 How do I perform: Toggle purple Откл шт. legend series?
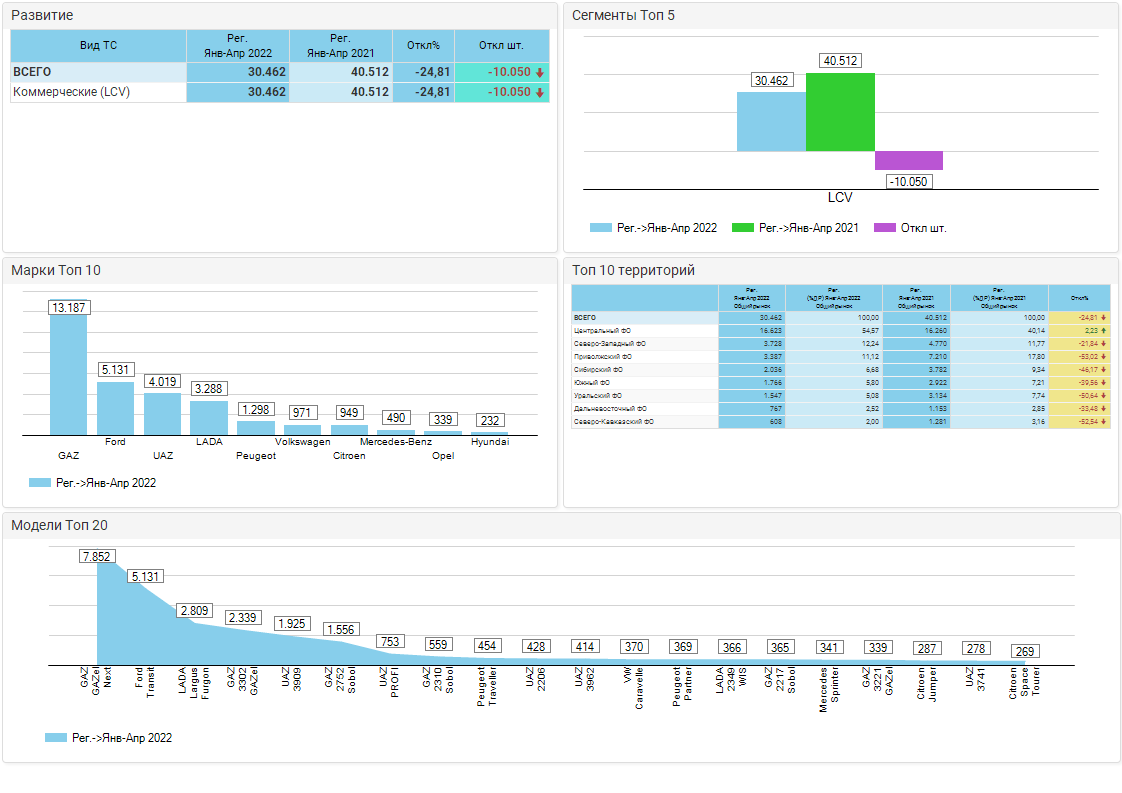(x=909, y=228)
